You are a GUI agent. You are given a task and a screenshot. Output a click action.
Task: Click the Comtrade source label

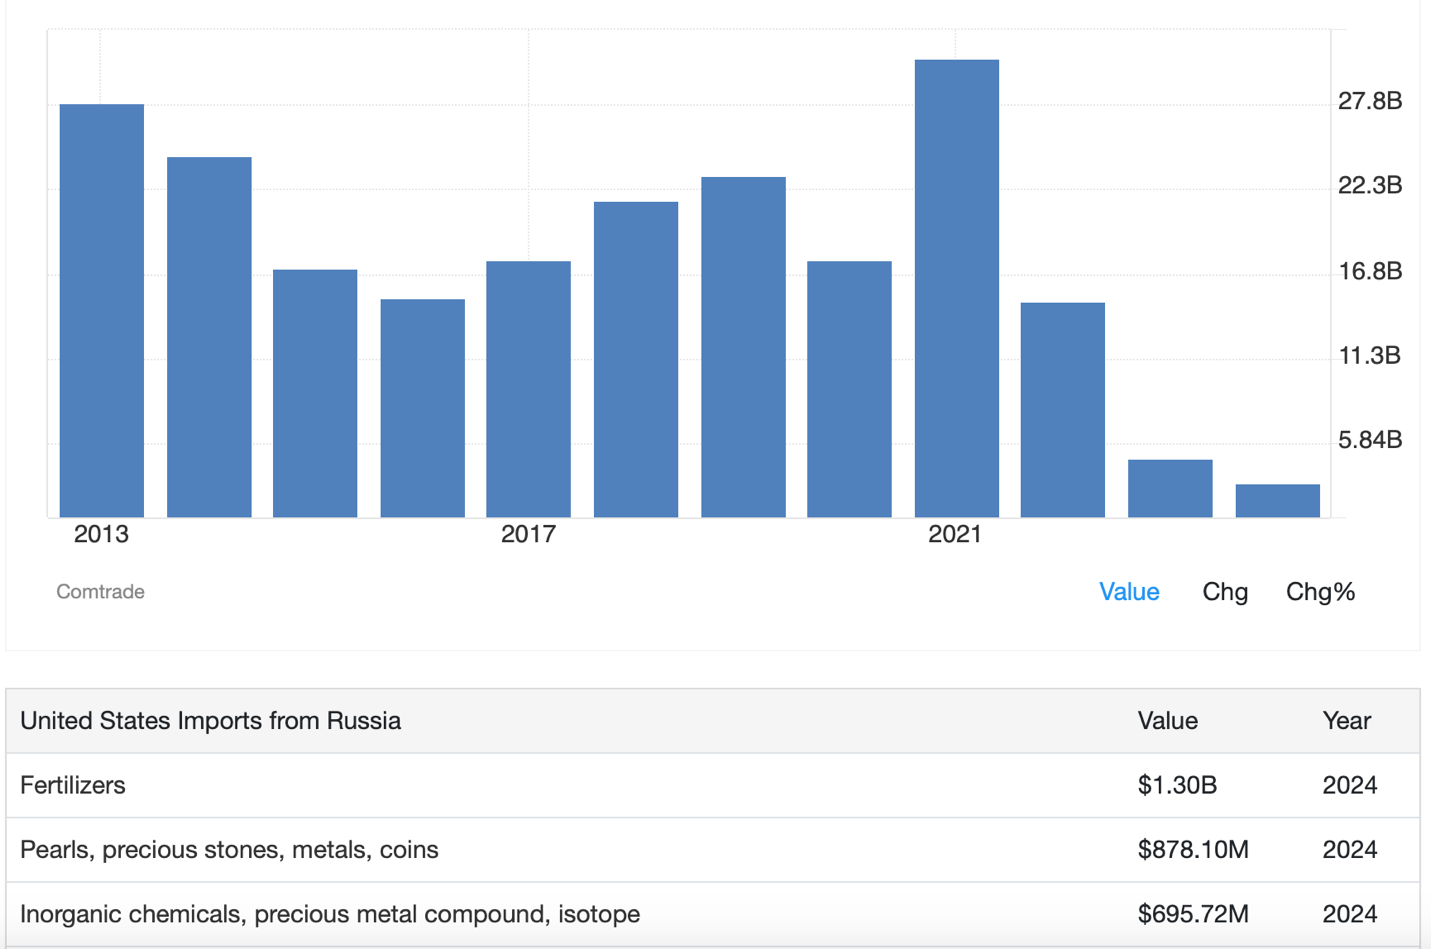100,592
